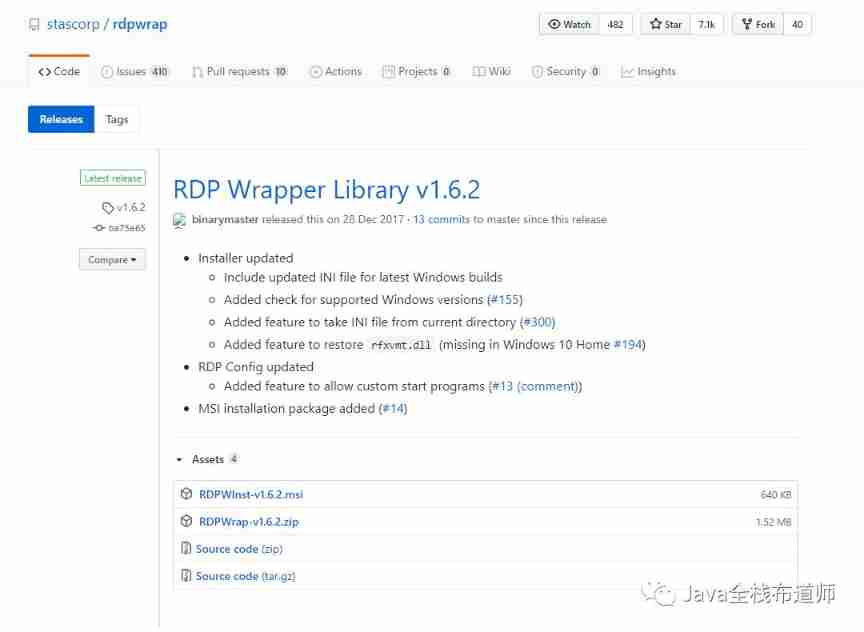Download Source code (tar.gz)
The width and height of the screenshot is (864, 632).
click(245, 576)
